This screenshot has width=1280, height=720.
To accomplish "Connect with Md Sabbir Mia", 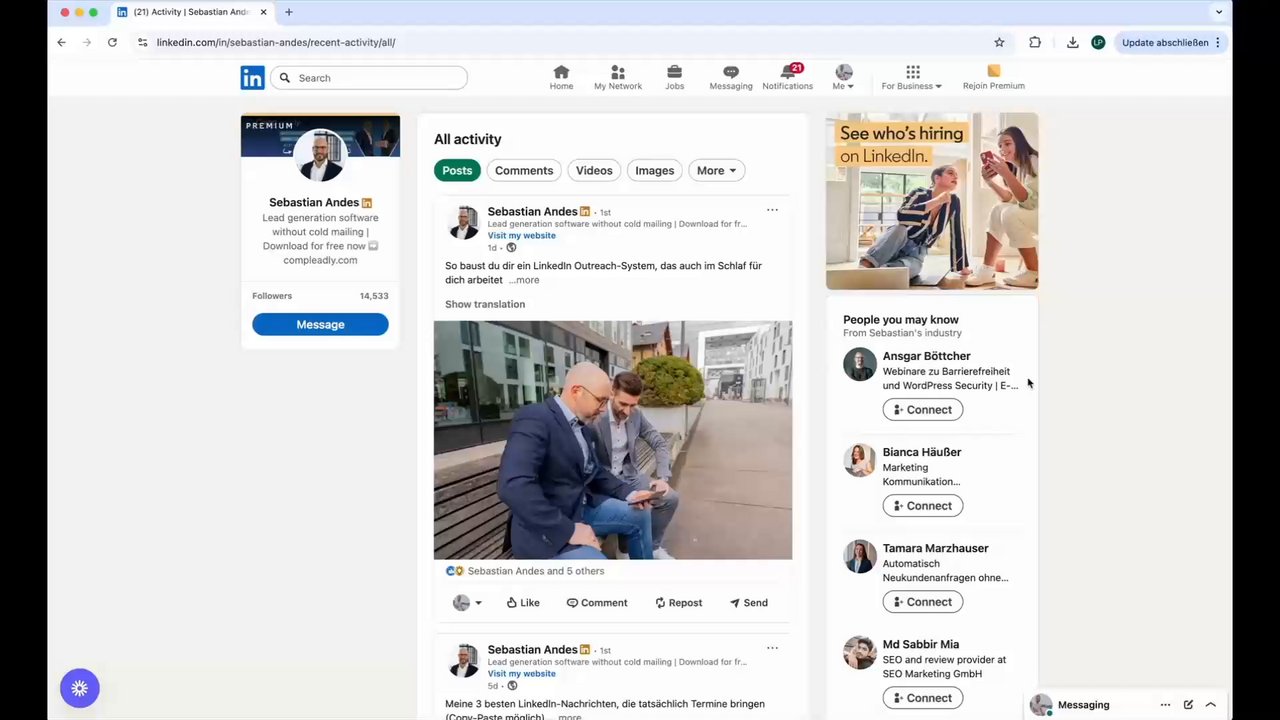I will [923, 697].
